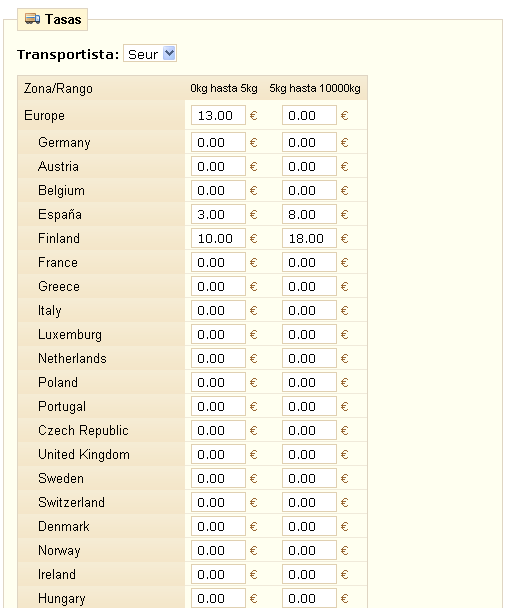Click the United Kingdom 0kg-5kg price field

point(218,454)
